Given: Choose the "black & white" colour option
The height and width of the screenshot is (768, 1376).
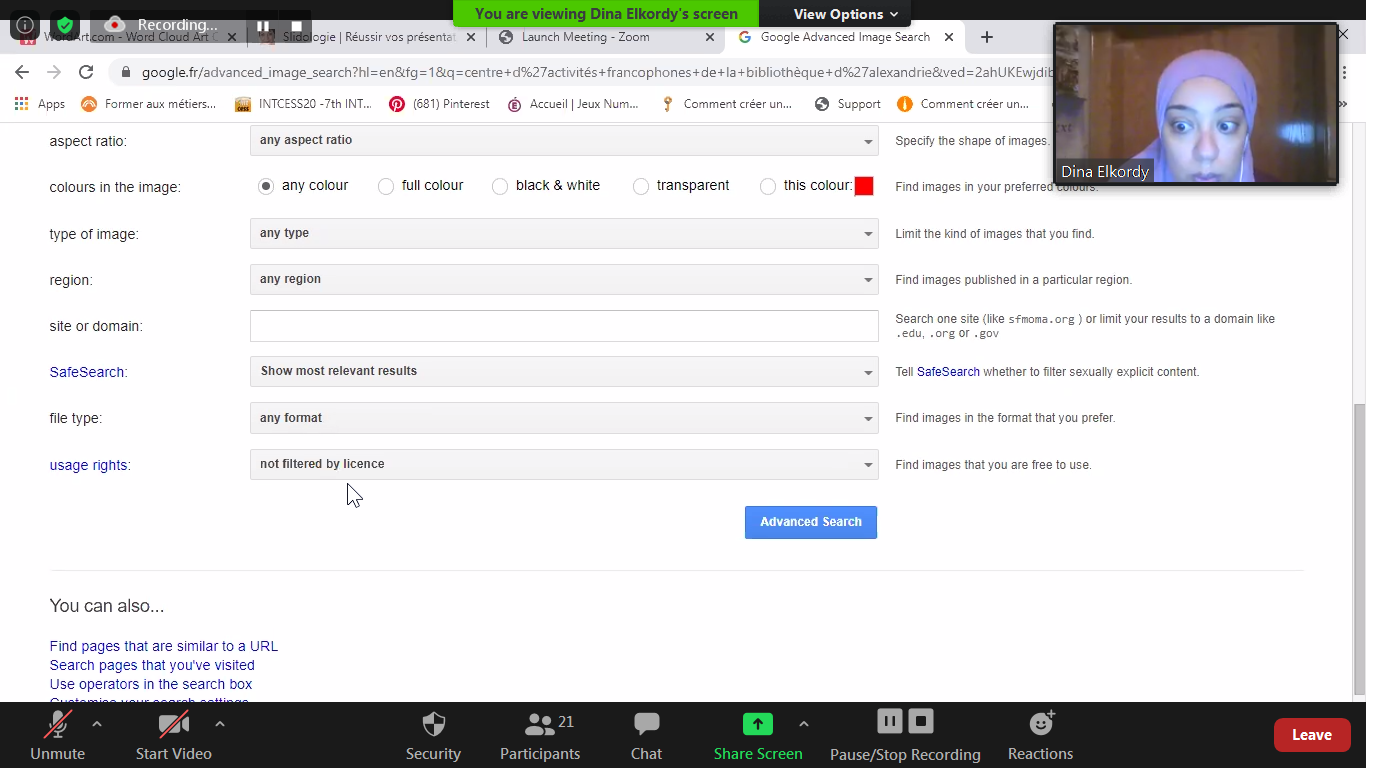Looking at the screenshot, I should click(500, 186).
